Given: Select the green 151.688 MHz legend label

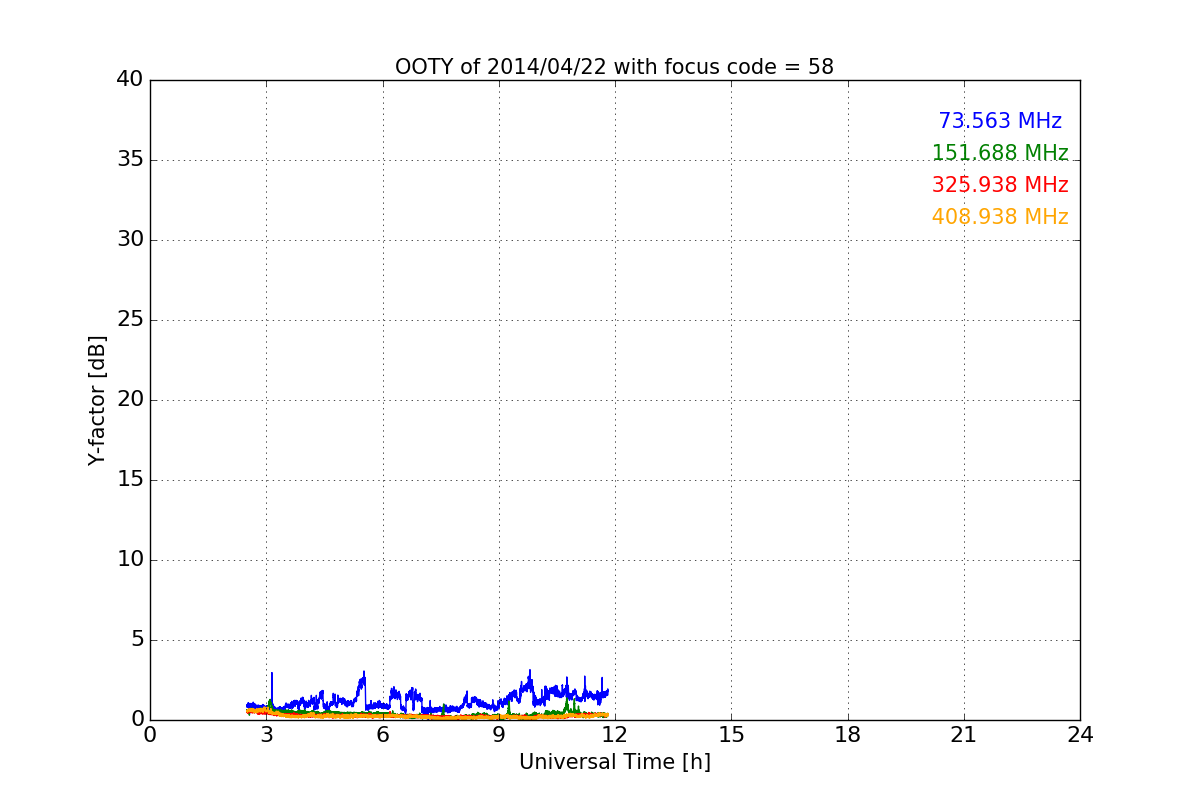Looking at the screenshot, I should (x=1000, y=153).
